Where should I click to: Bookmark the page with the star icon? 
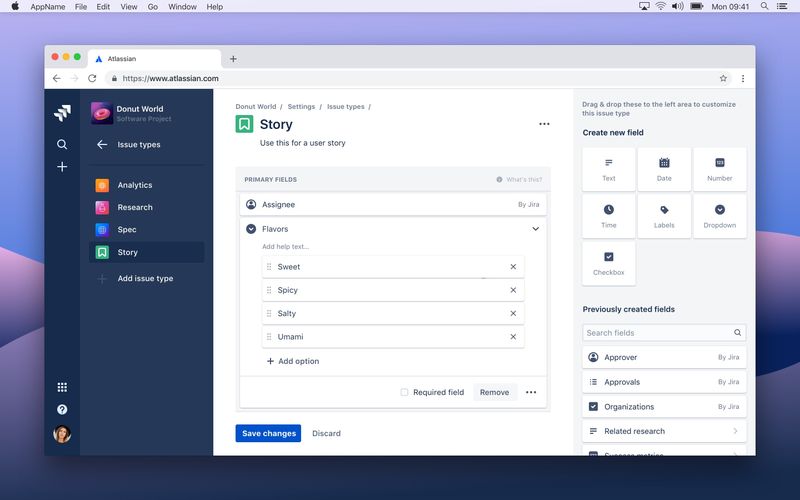[x=723, y=79]
